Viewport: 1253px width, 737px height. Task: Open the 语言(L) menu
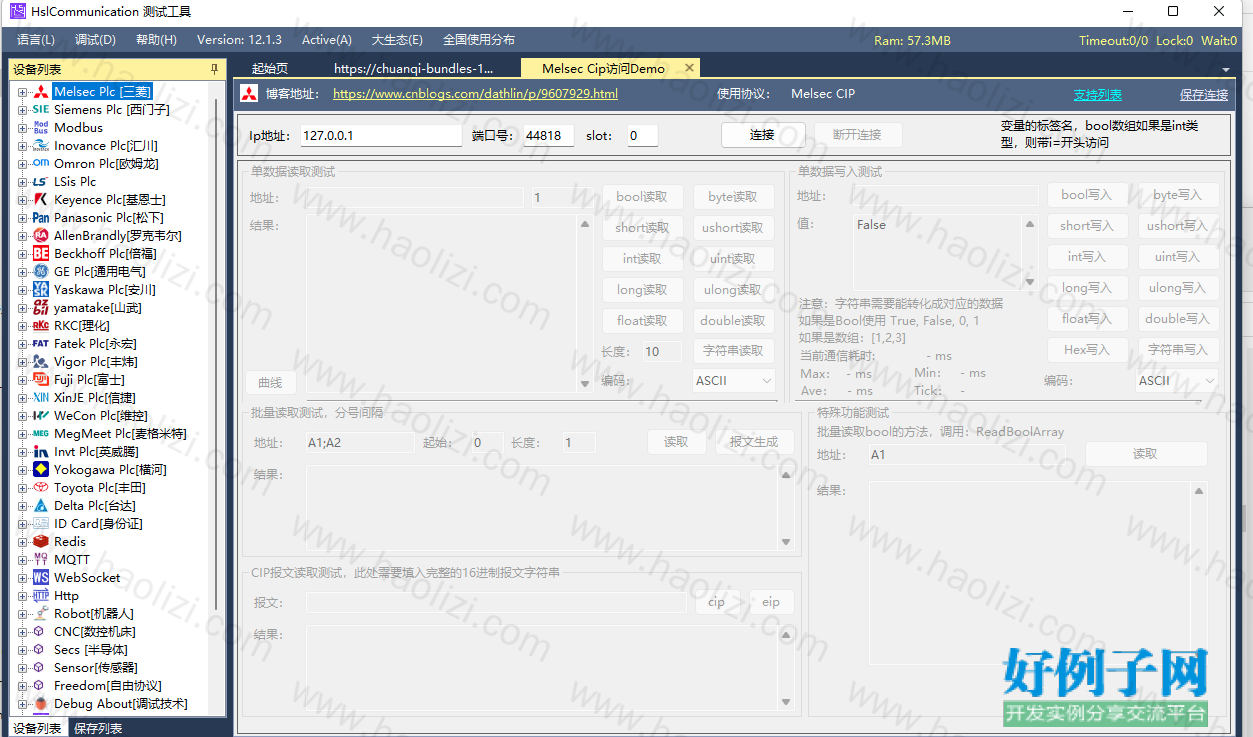coord(36,40)
